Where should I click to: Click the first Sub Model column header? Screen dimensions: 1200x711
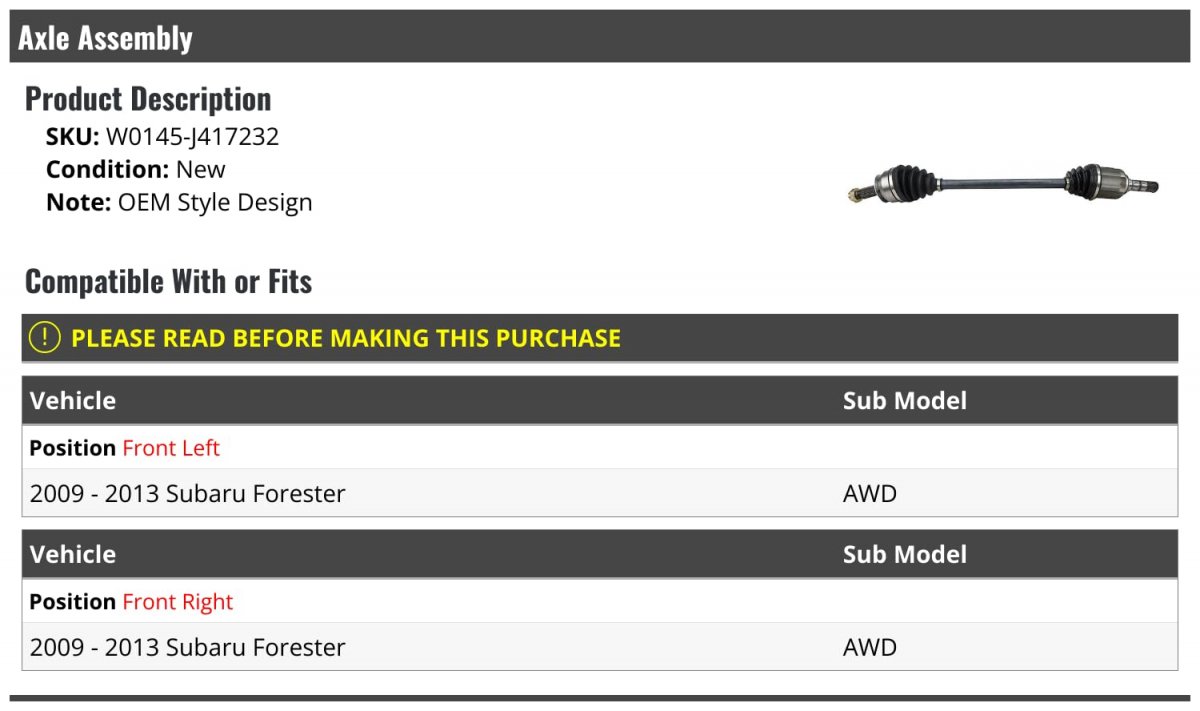point(905,401)
